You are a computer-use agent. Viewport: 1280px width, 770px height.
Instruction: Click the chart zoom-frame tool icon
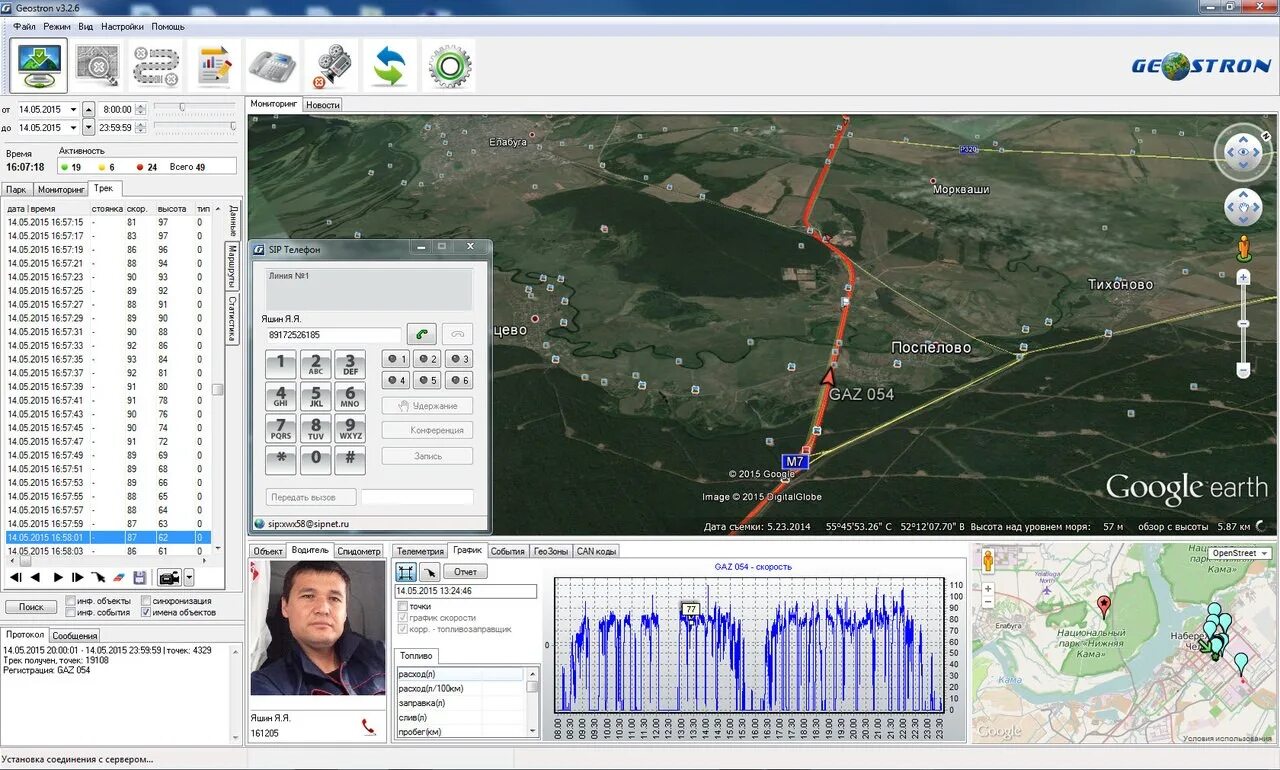[406, 572]
